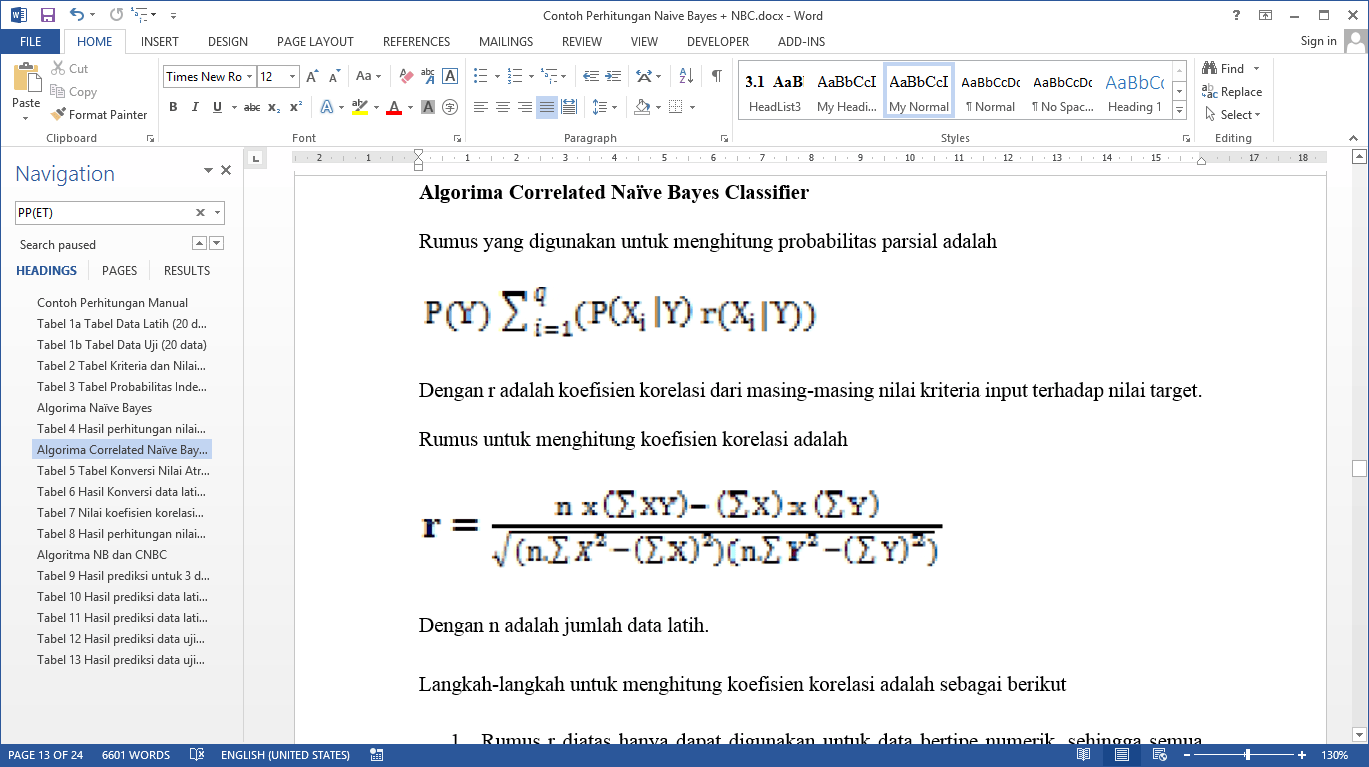Jump to Algoritma NB dan CNBC heading
This screenshot has height=767, width=1369.
(102, 555)
